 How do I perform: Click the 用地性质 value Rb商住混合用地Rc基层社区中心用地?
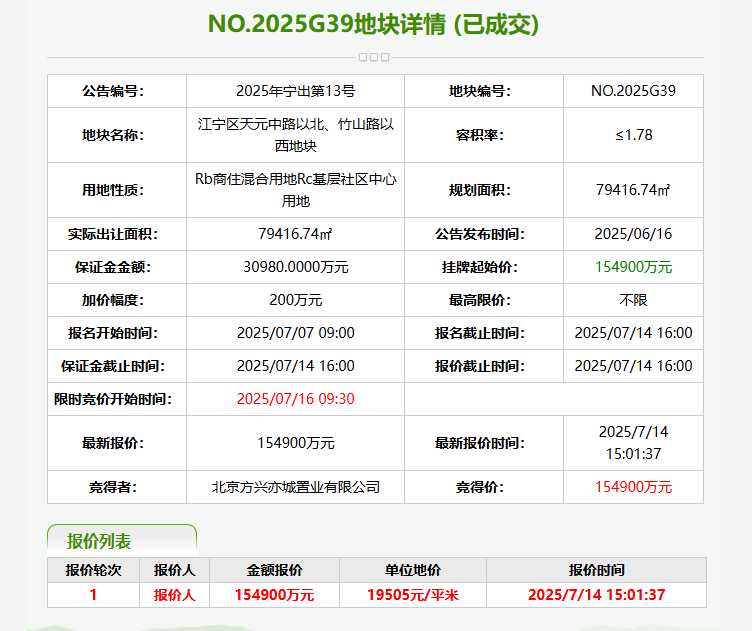295,190
